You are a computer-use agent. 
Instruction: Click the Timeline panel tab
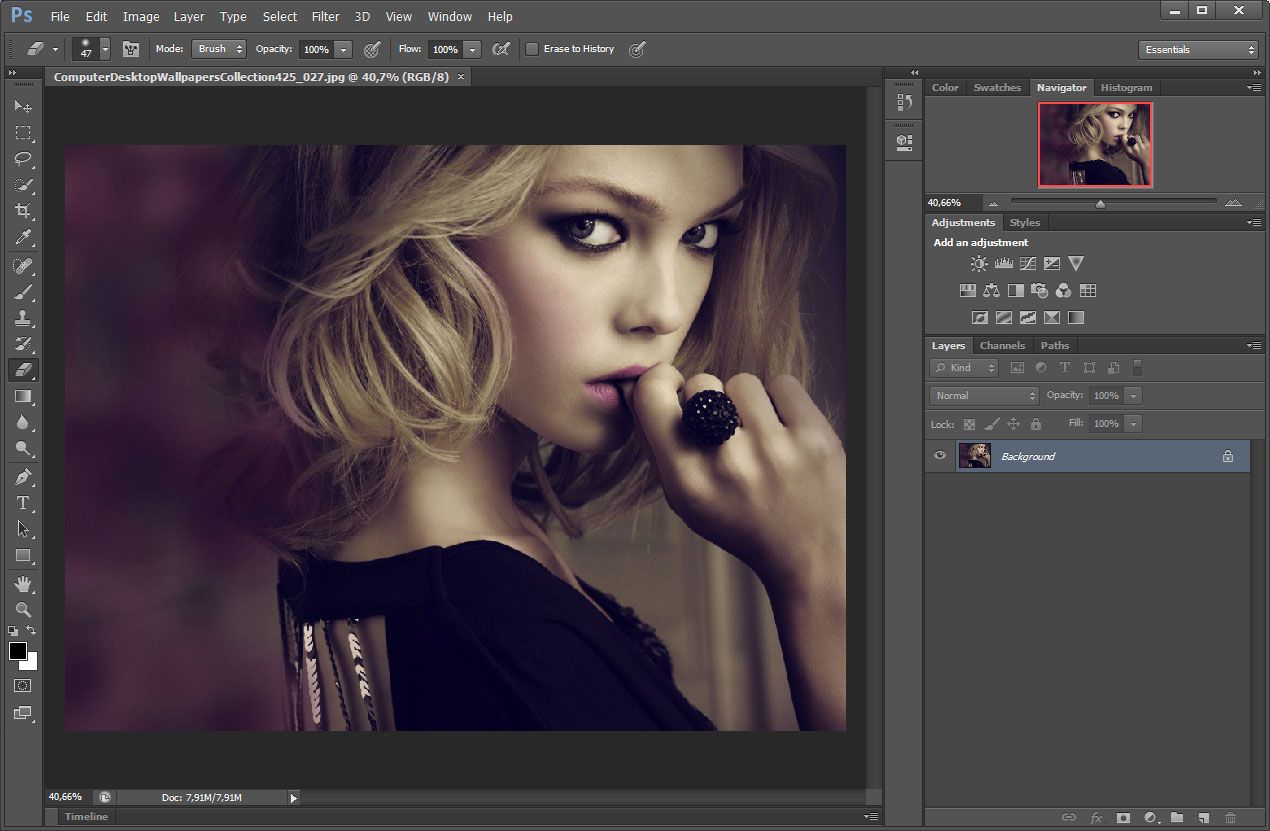click(86, 817)
